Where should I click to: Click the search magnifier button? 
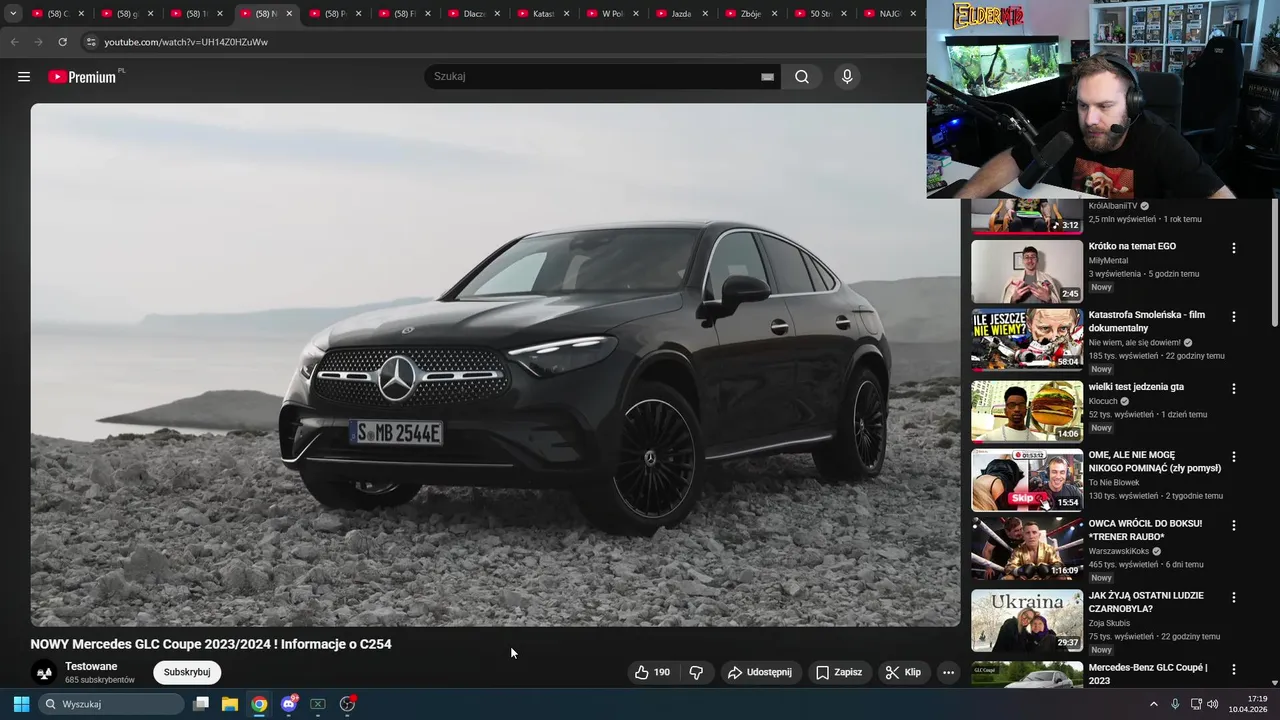pyautogui.click(x=802, y=77)
